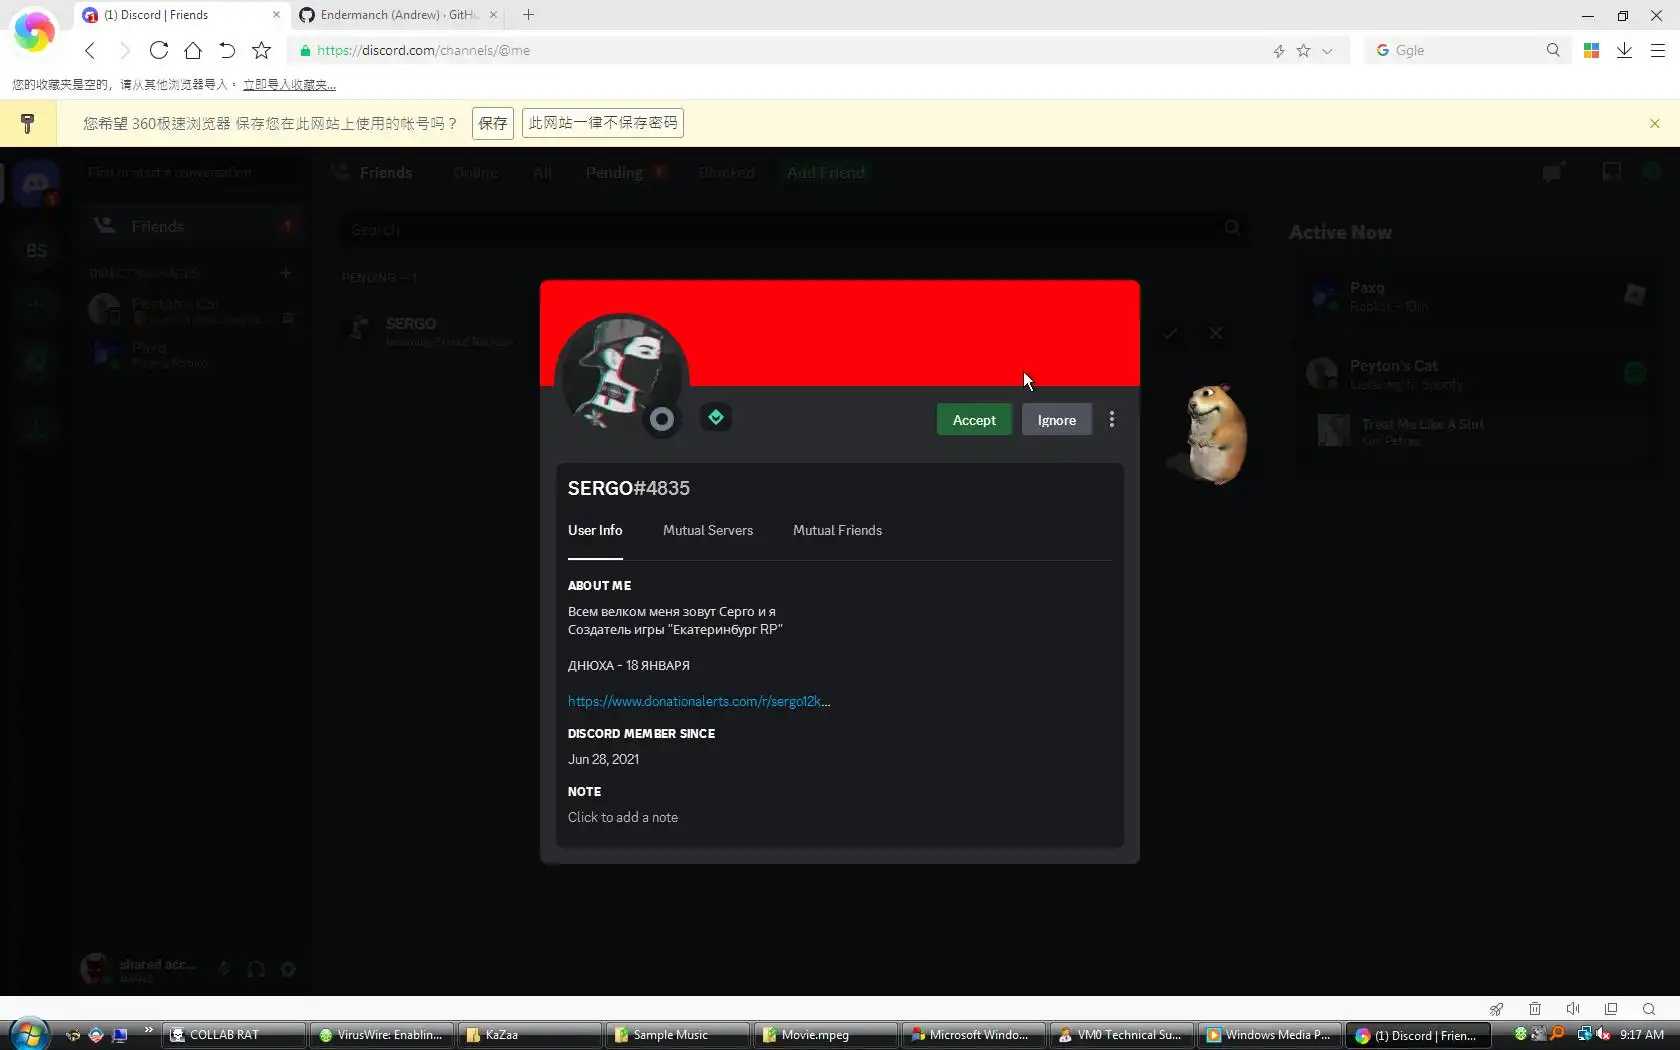Toggle the speaker mute icon in browser status bar
The height and width of the screenshot is (1050, 1680).
pos(1573,1009)
